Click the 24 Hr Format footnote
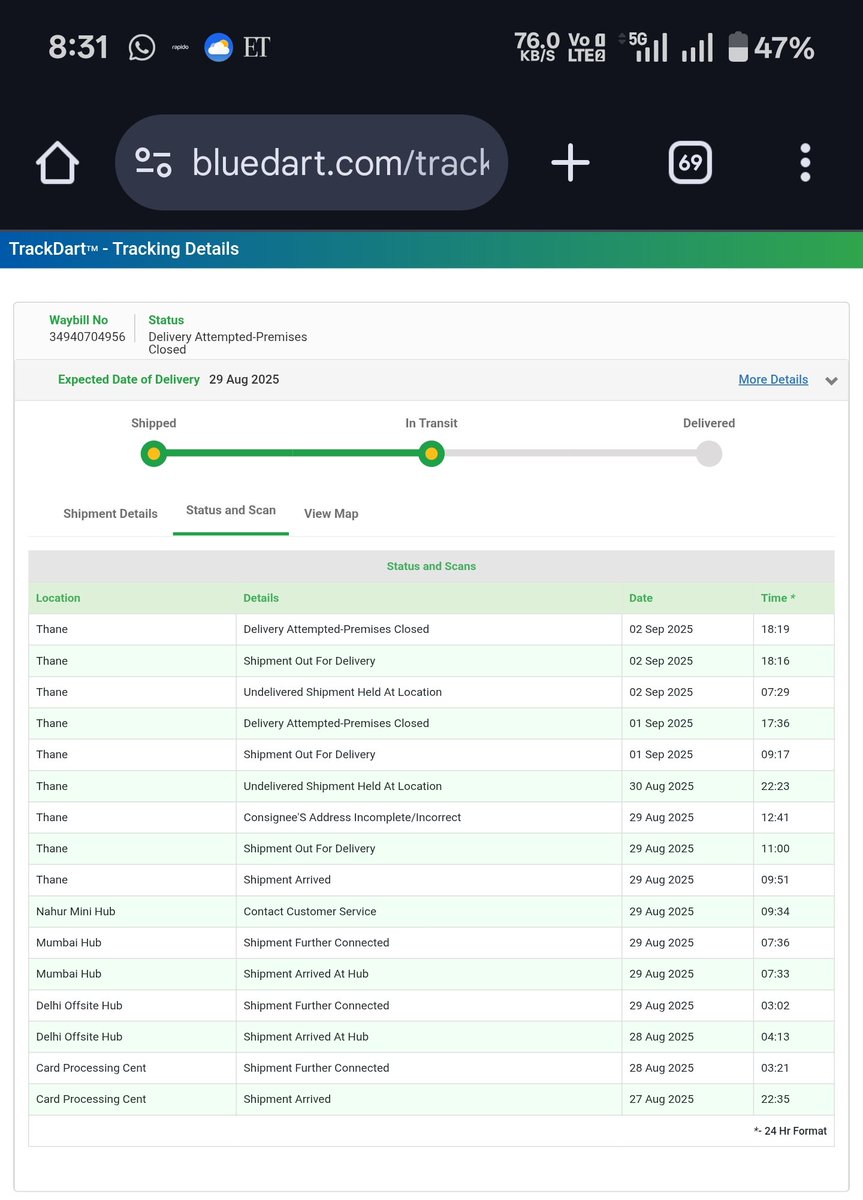Image resolution: width=863 pixels, height=1200 pixels. point(790,1132)
